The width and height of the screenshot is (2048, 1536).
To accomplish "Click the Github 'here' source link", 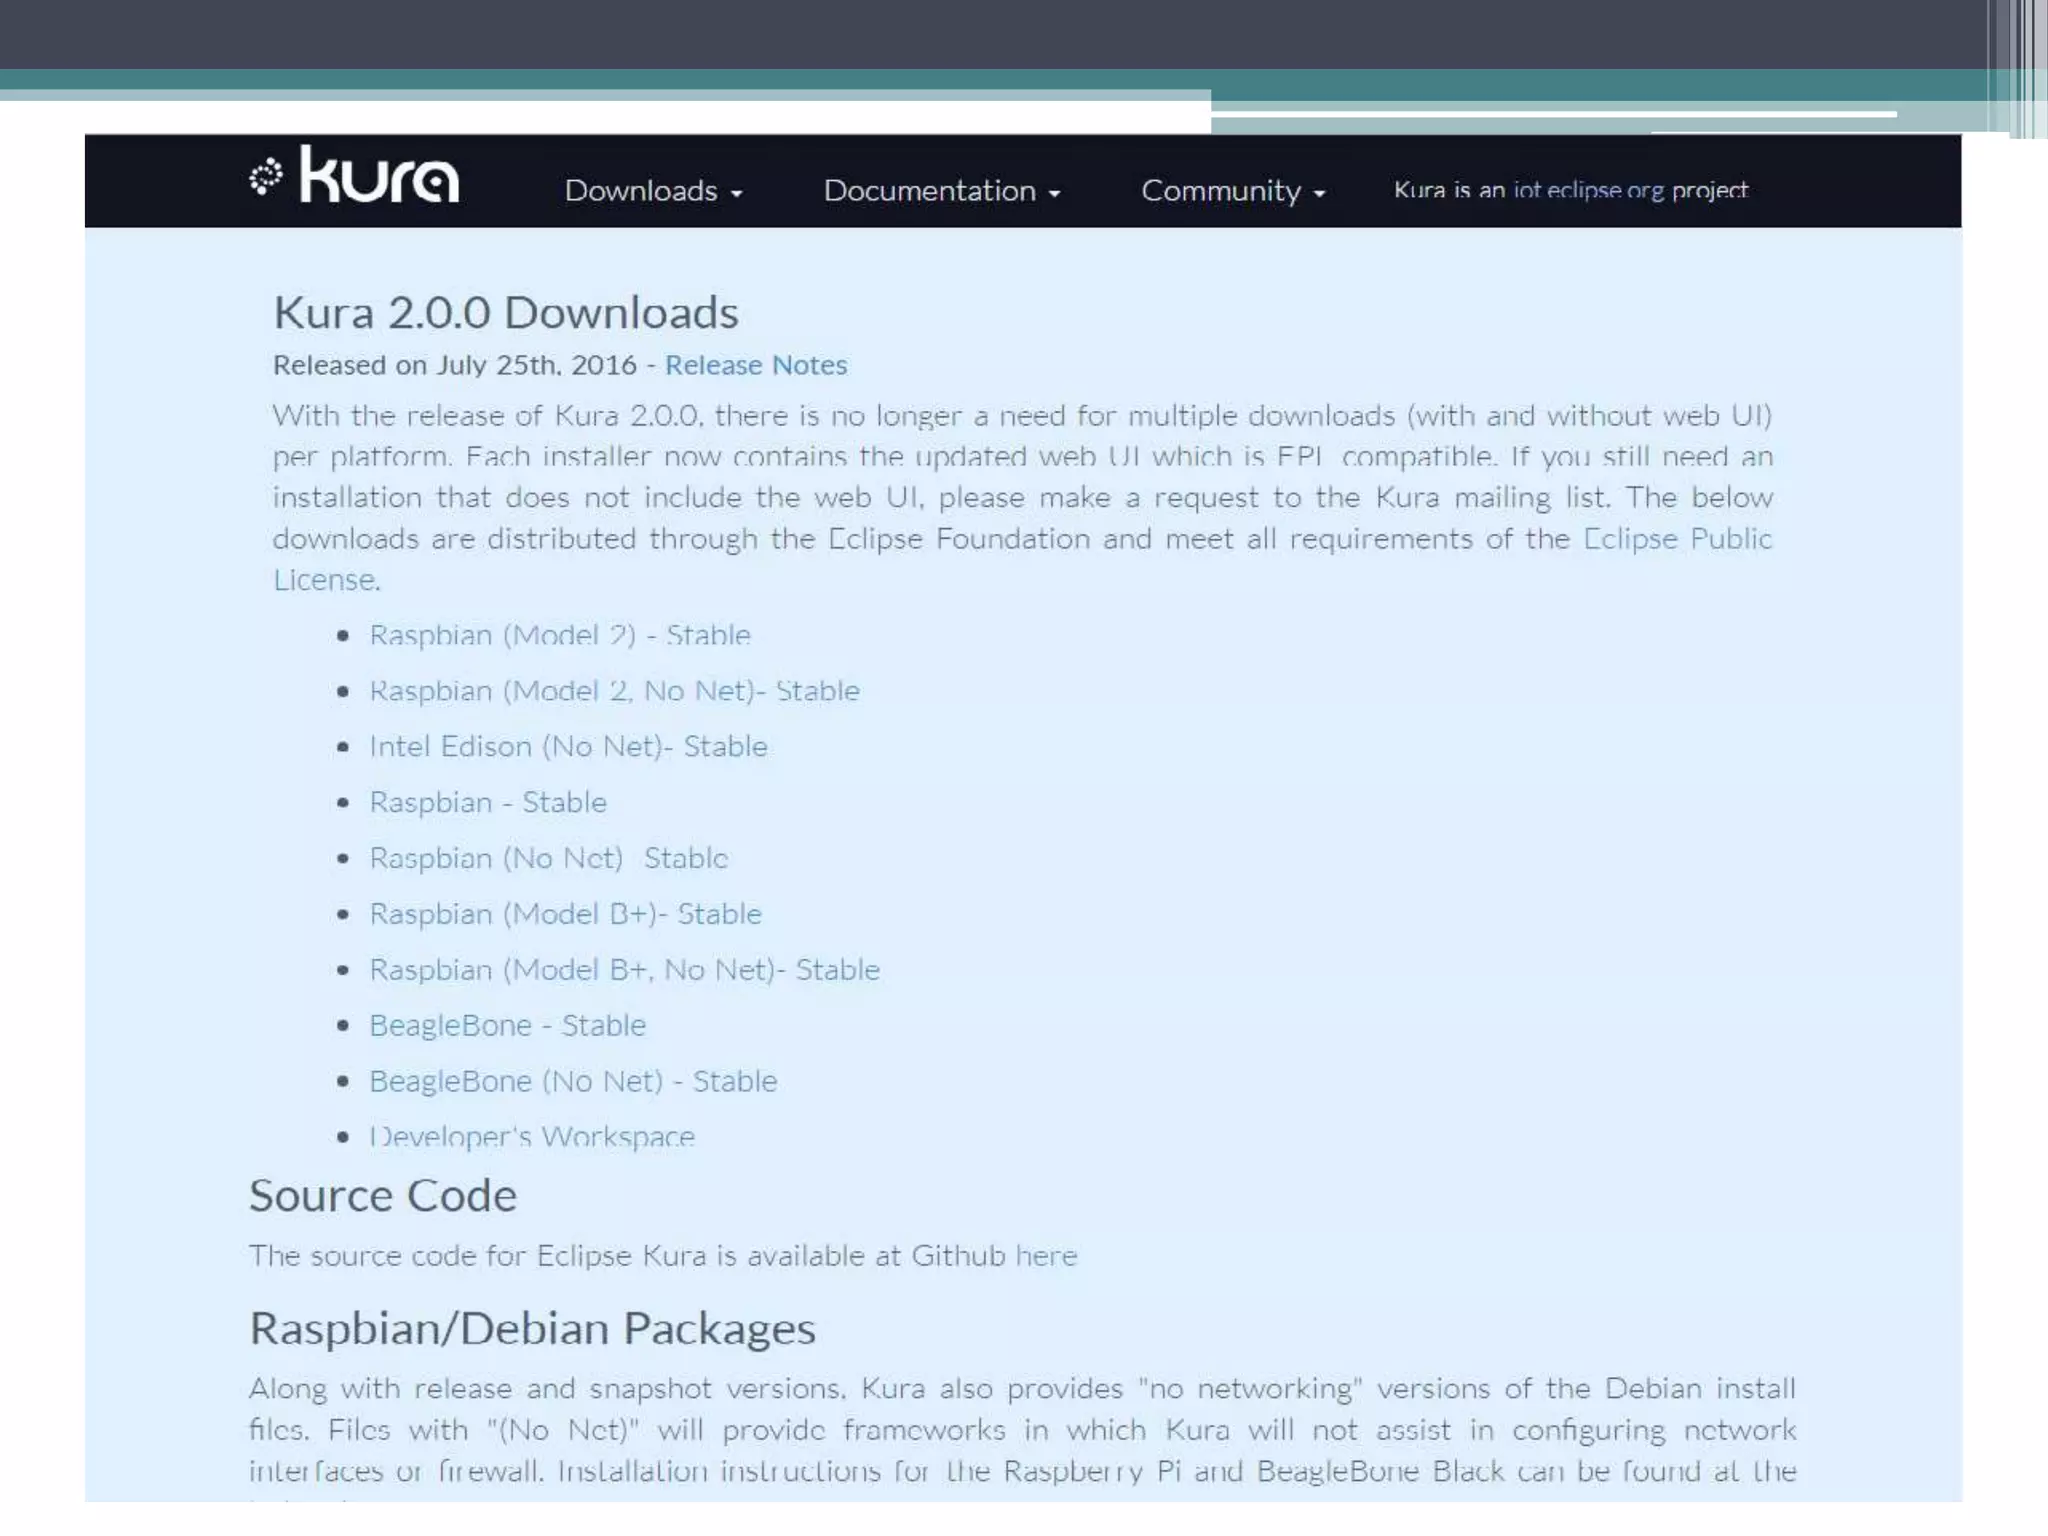I will 1046,1255.
